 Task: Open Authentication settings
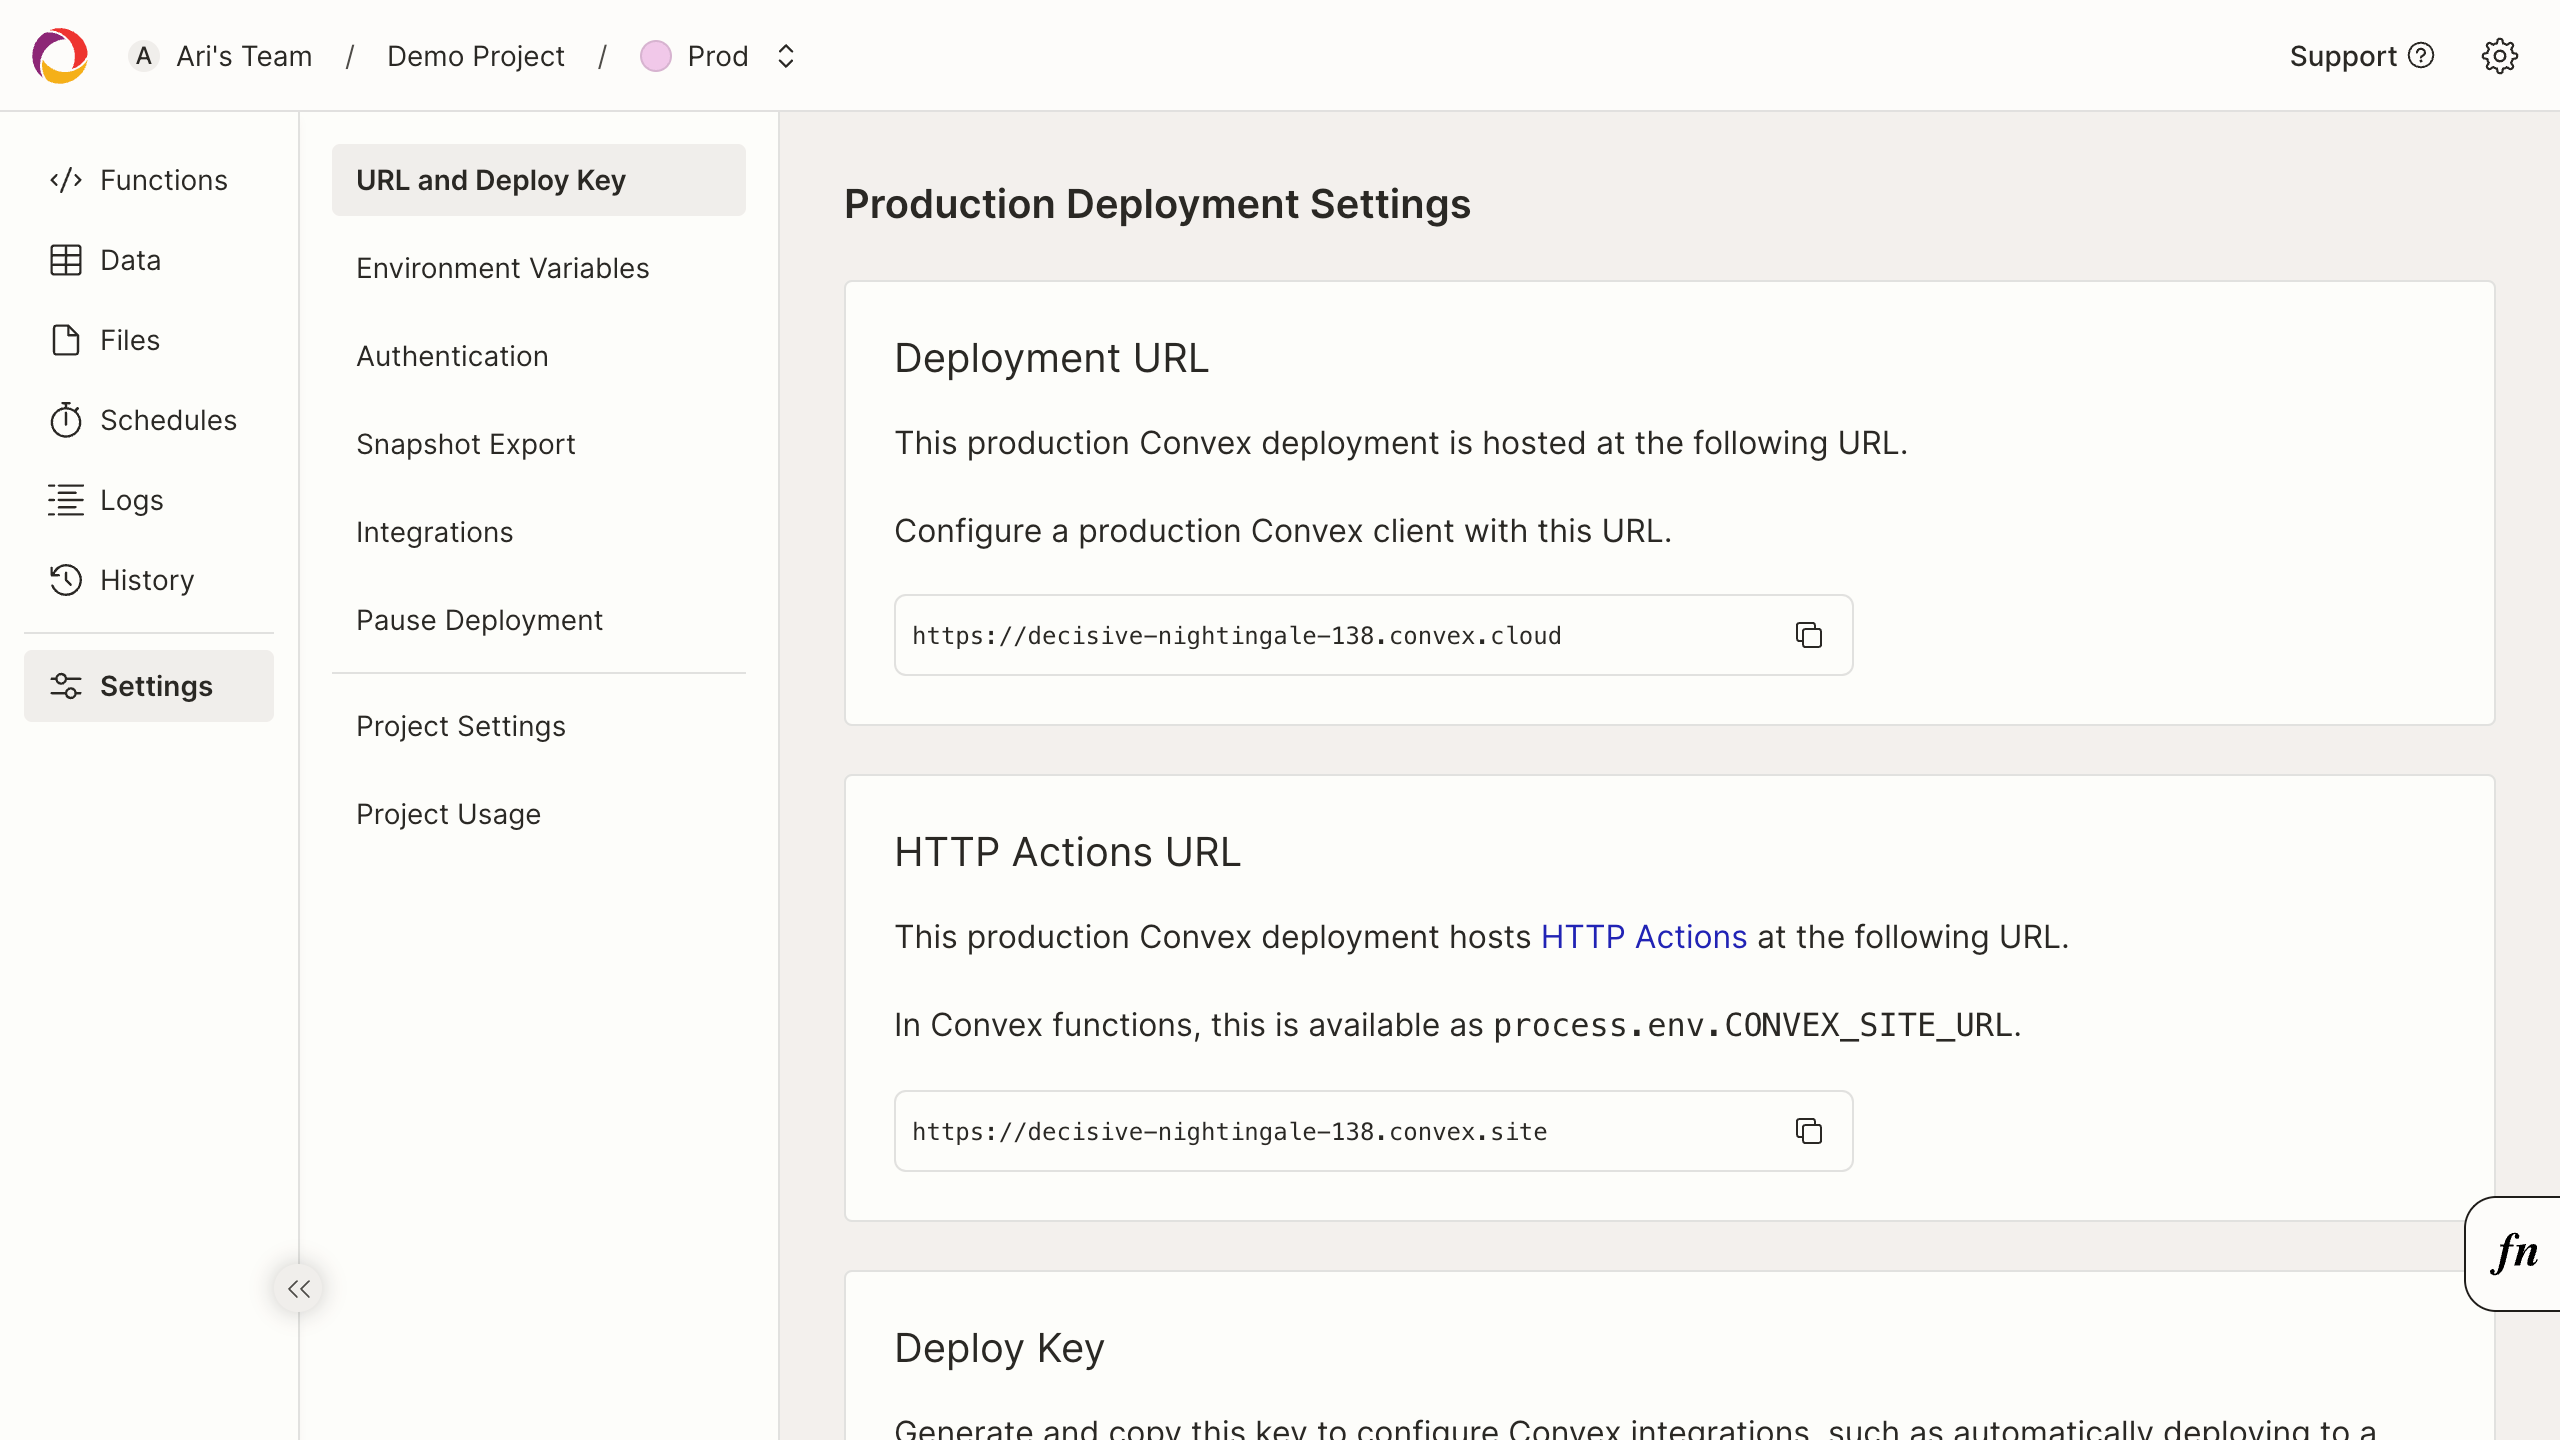539,356
